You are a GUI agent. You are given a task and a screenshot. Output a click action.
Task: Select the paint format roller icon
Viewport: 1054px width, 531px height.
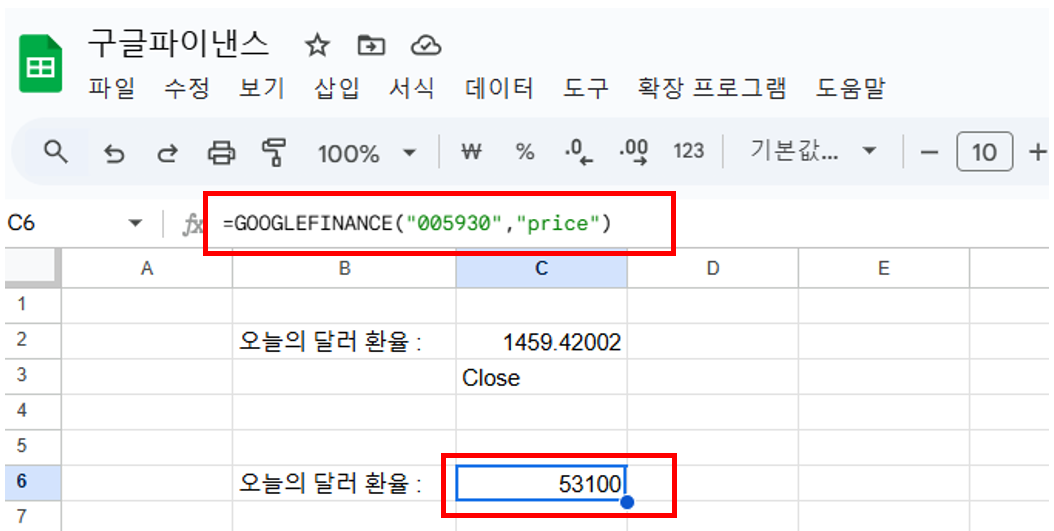pyautogui.click(x=274, y=153)
